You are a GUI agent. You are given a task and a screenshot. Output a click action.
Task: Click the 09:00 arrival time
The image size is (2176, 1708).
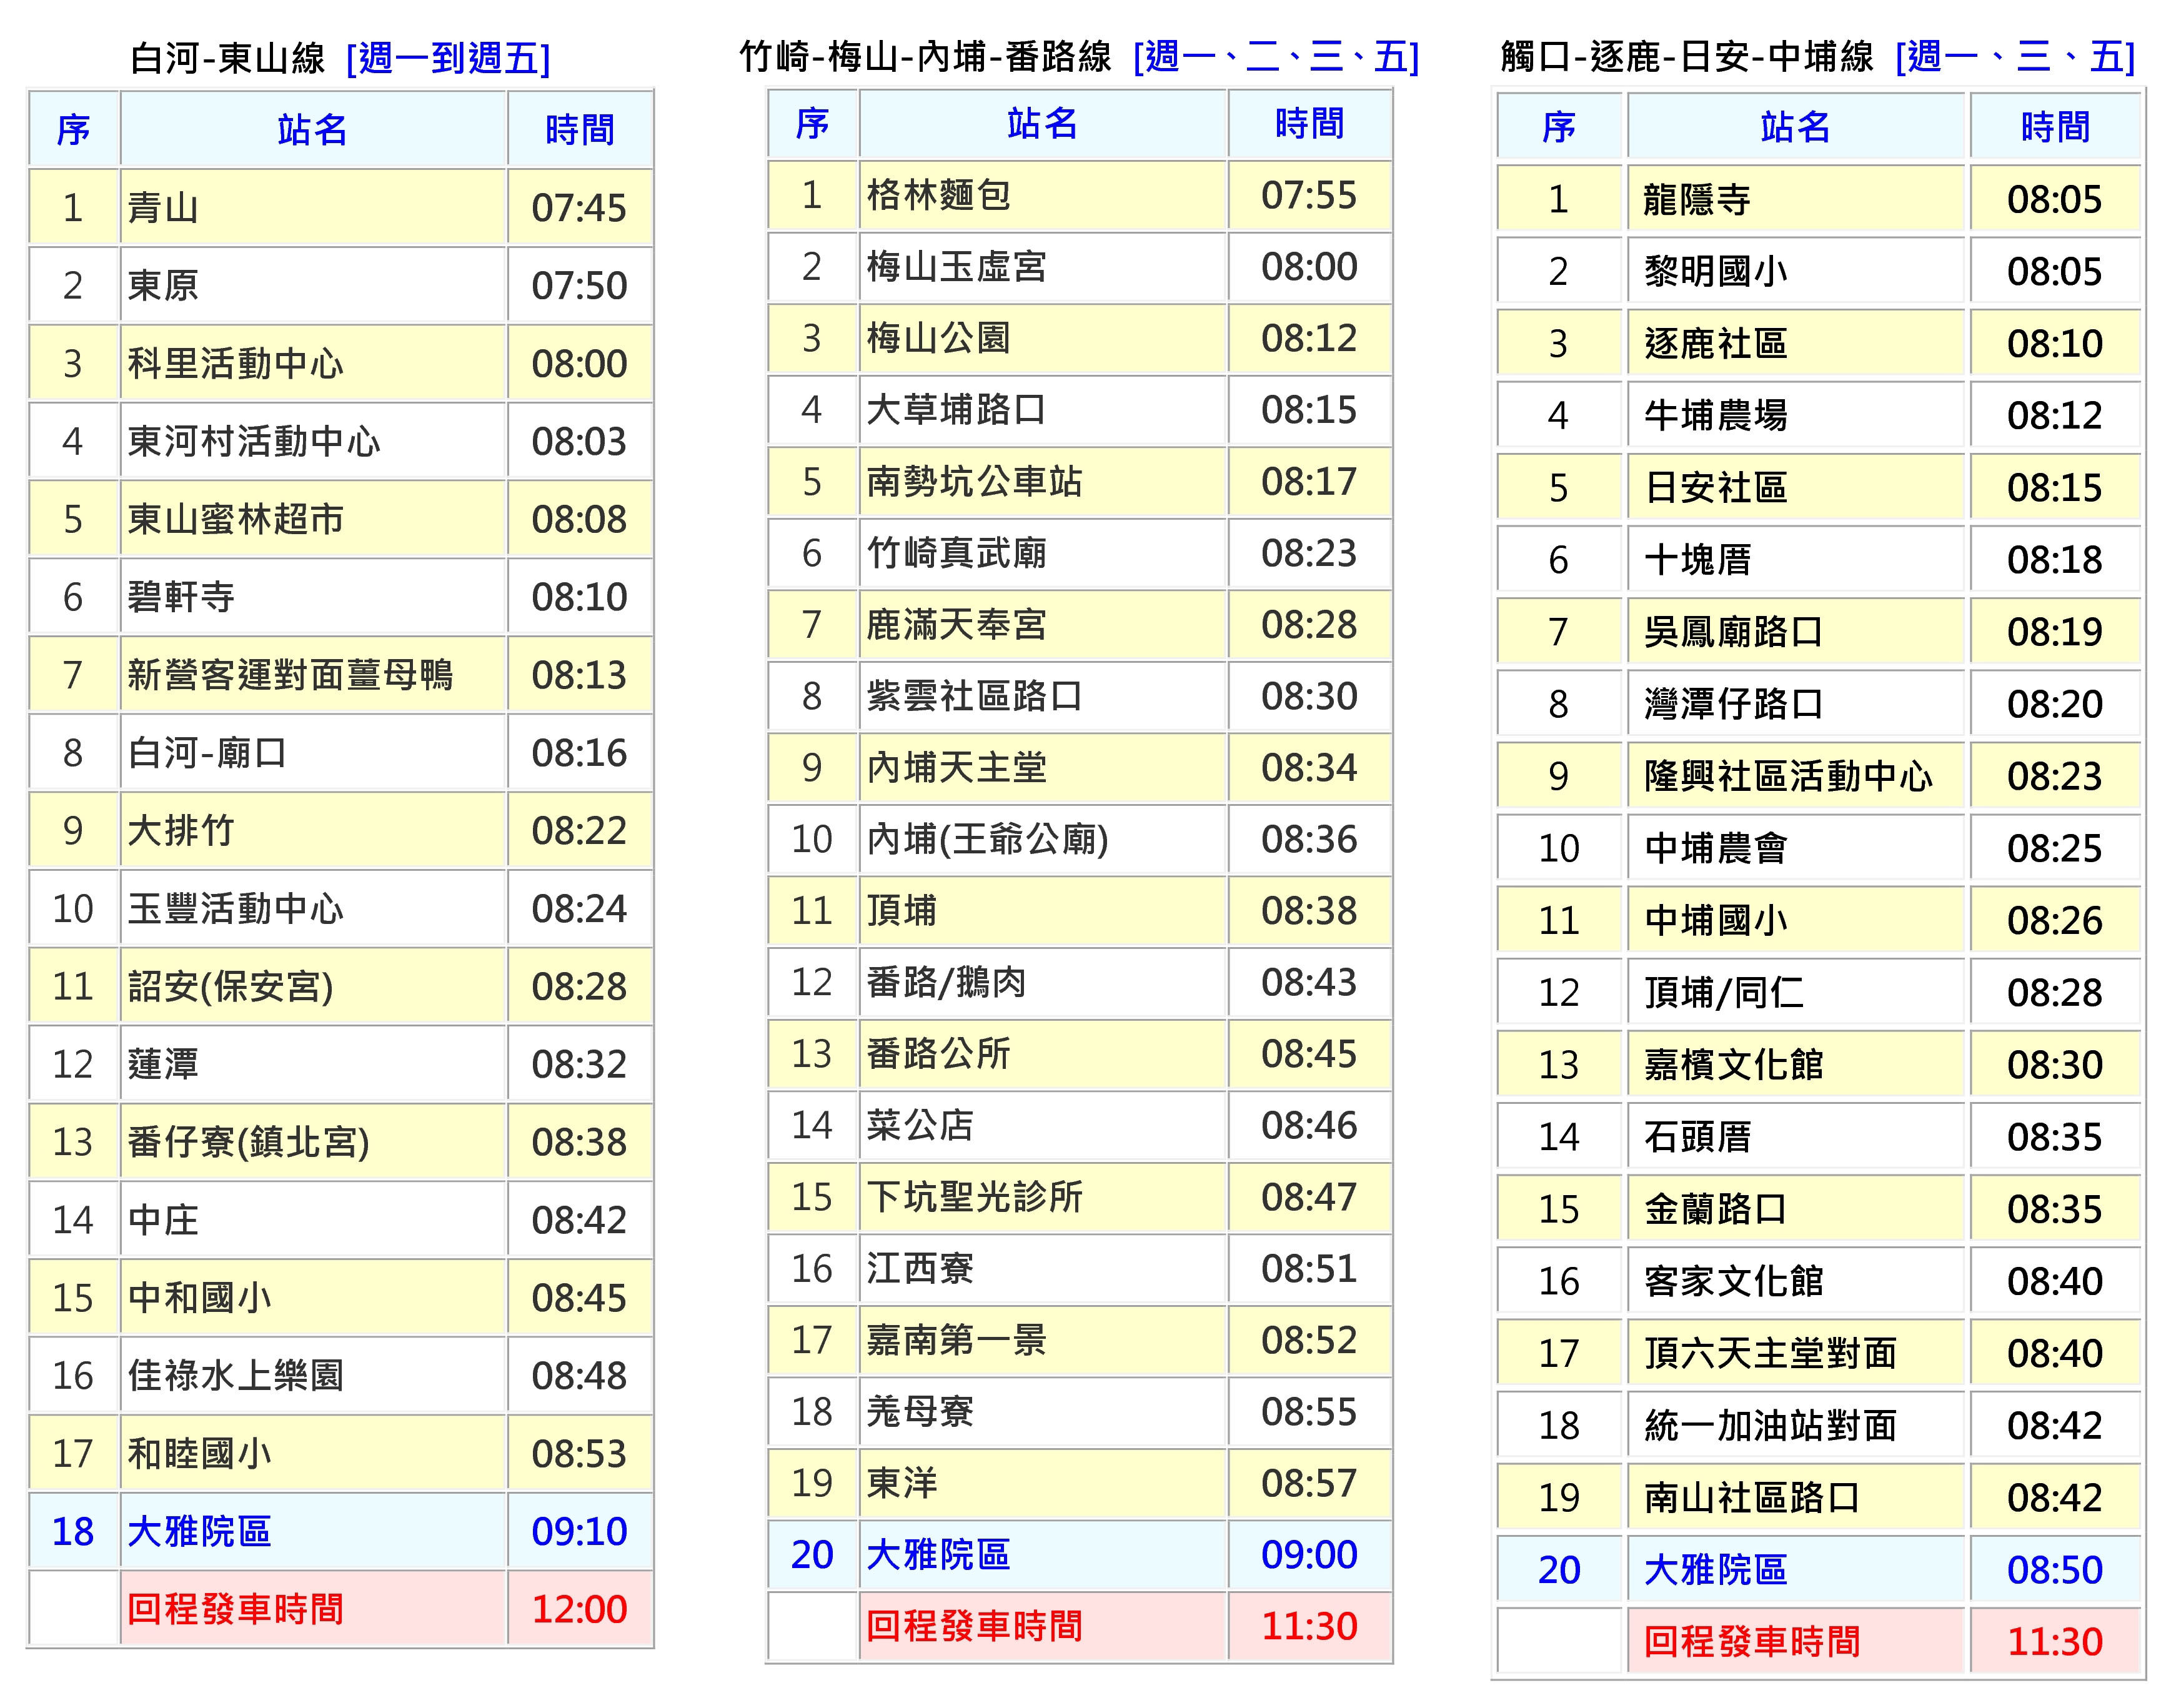[1309, 1555]
